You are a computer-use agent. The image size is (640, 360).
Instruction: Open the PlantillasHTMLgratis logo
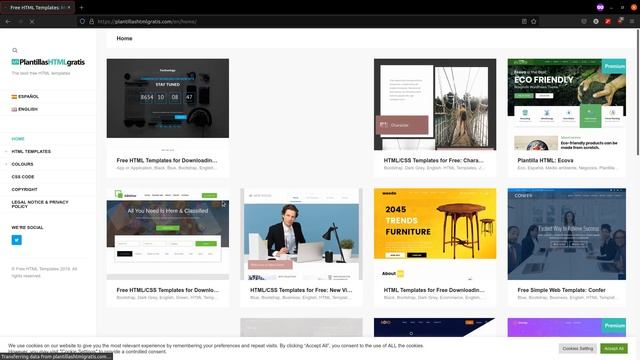coord(48,62)
